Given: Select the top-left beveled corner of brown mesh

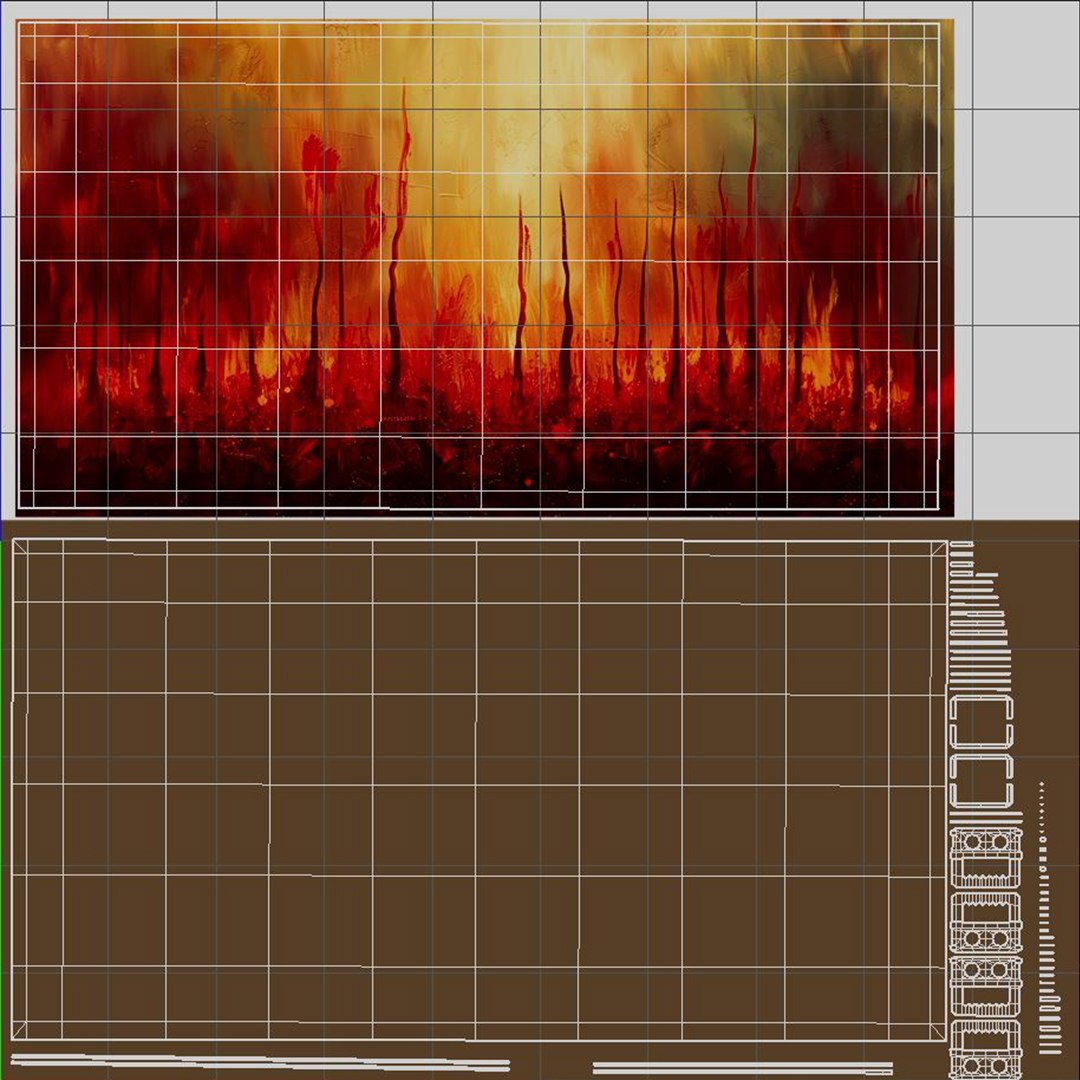Looking at the screenshot, I should (x=20, y=547).
